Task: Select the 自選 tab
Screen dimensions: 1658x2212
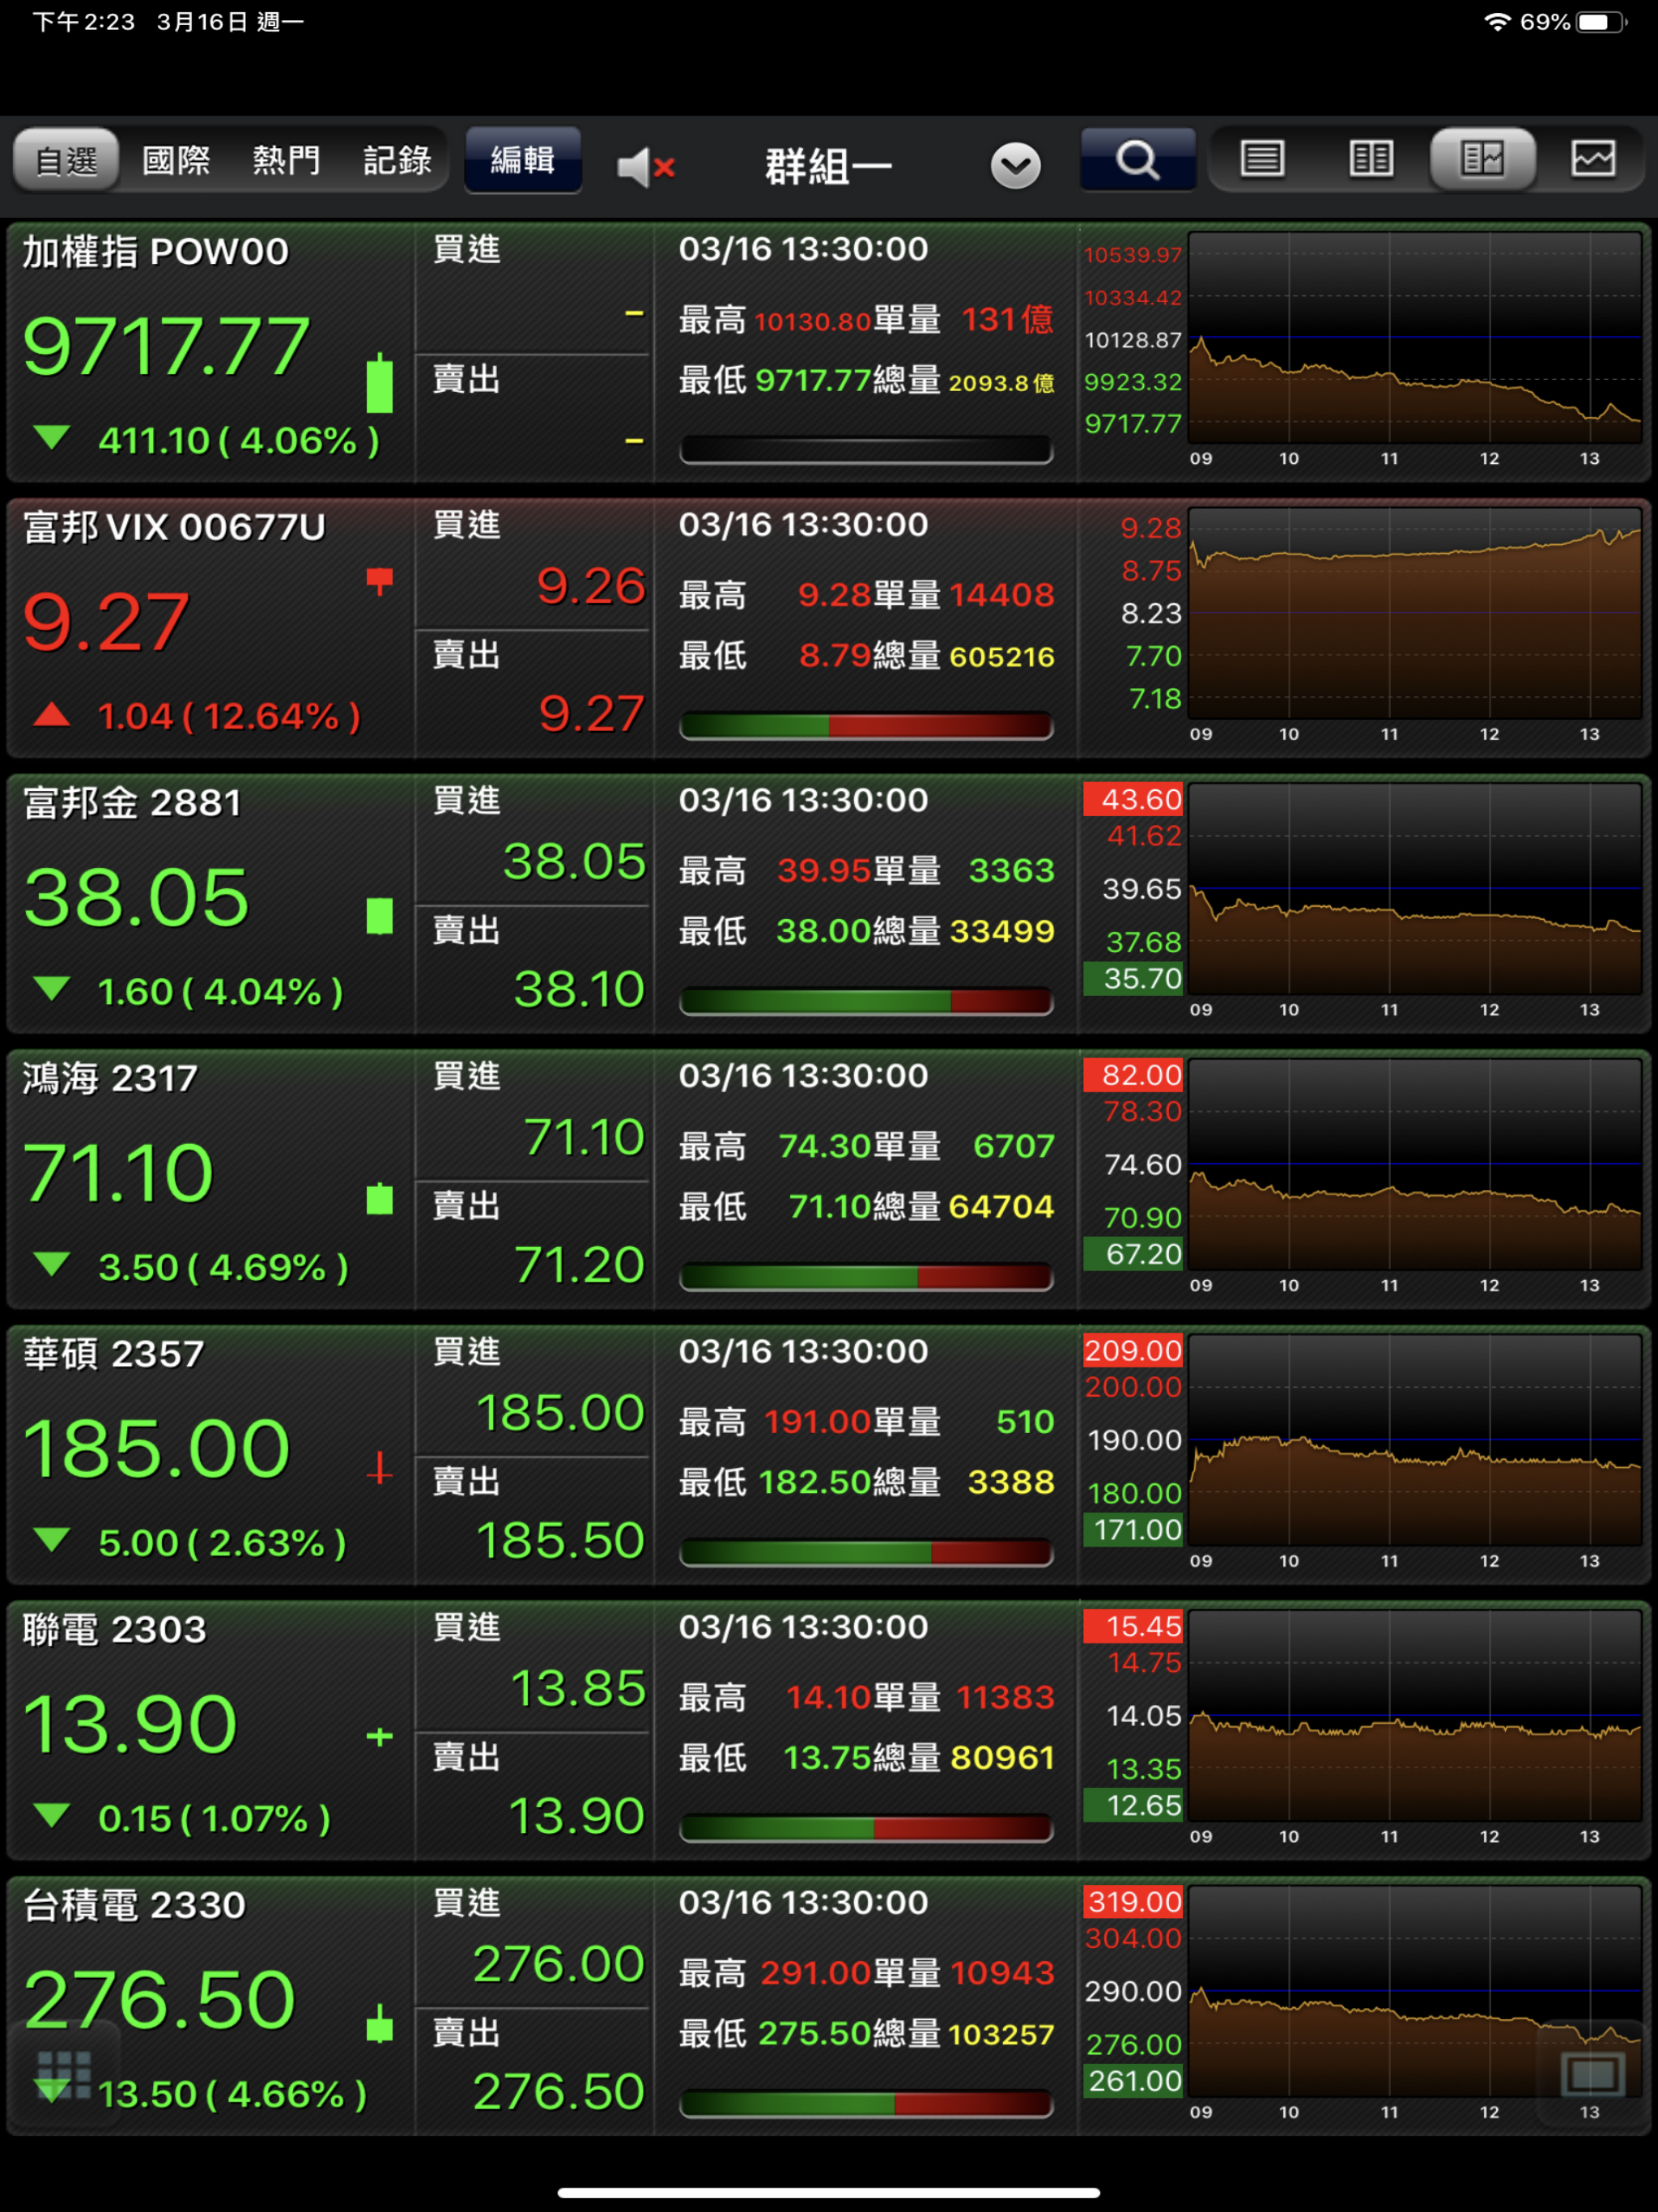Action: pyautogui.click(x=67, y=160)
